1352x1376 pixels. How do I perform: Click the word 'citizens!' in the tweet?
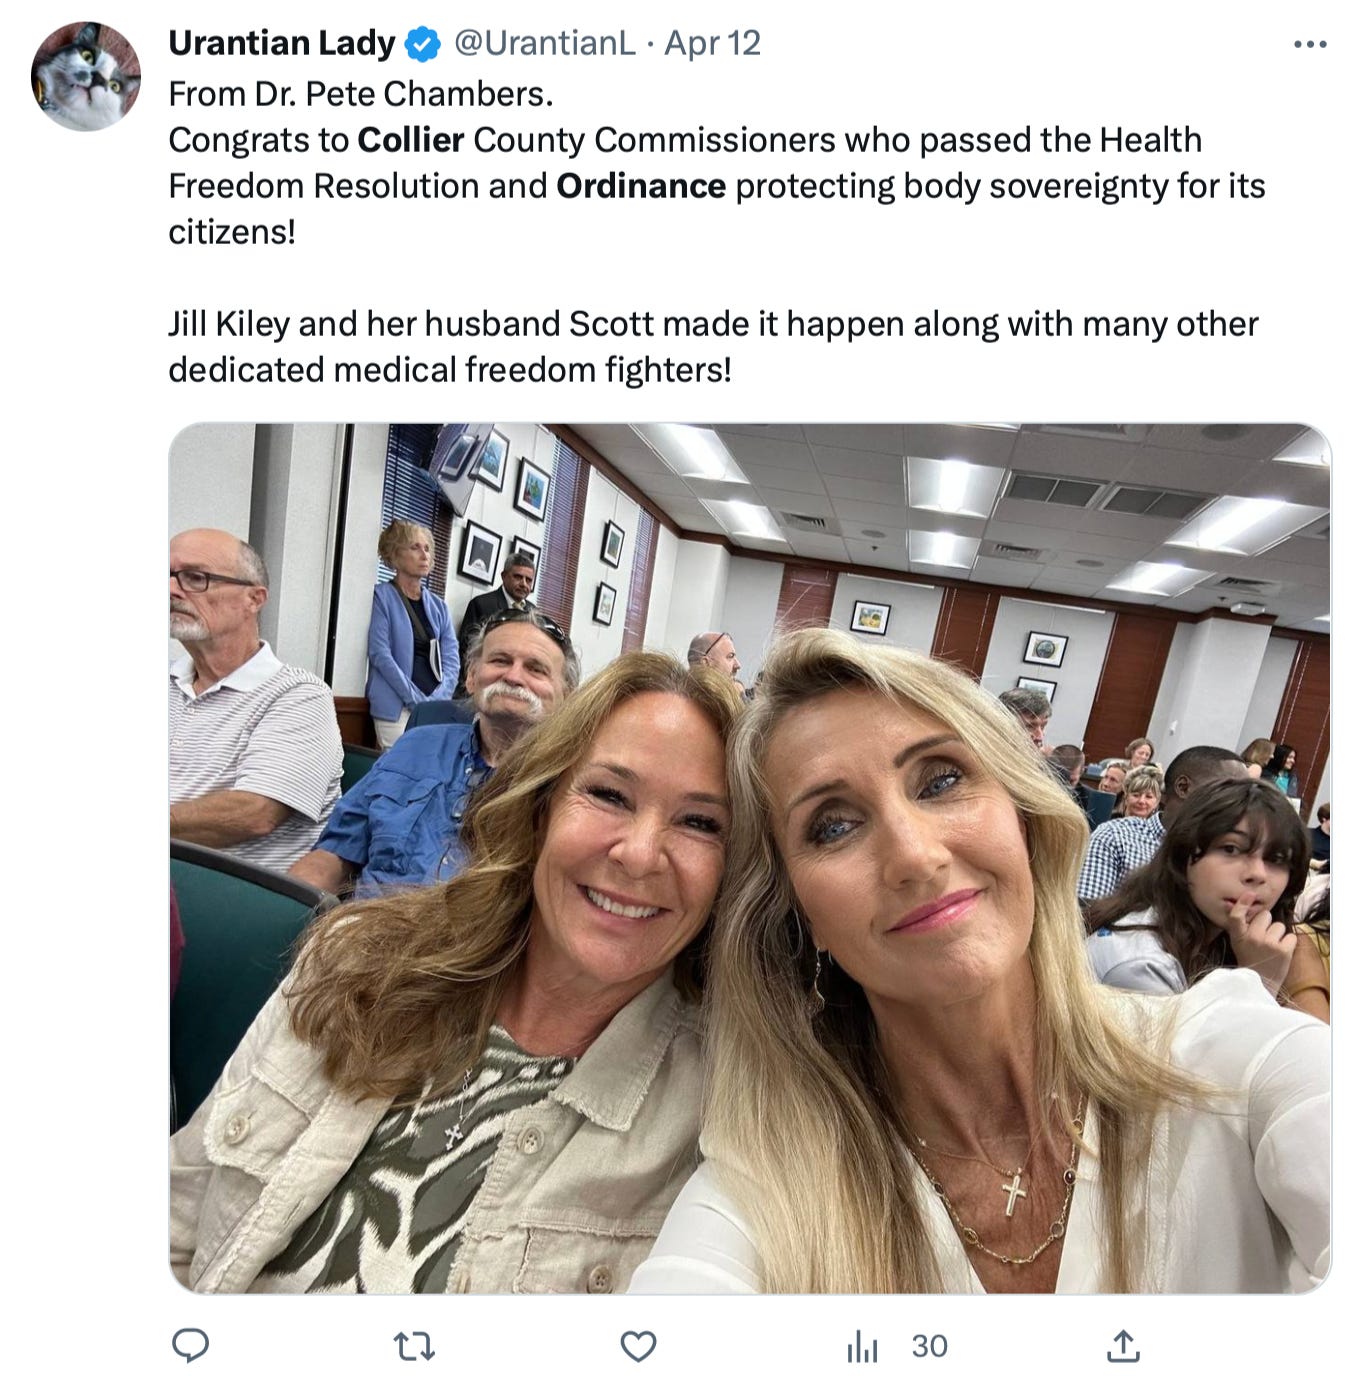pos(232,232)
